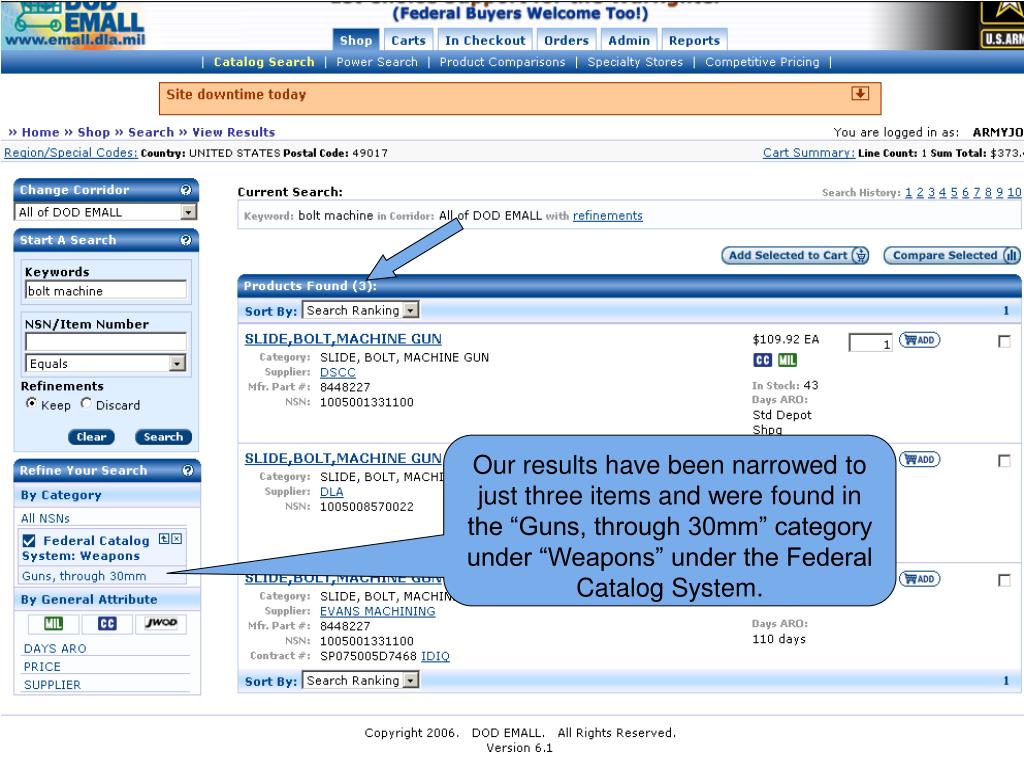
Task: Uncheck Federal Catalog System Weapons checkbox
Action: 29,541
